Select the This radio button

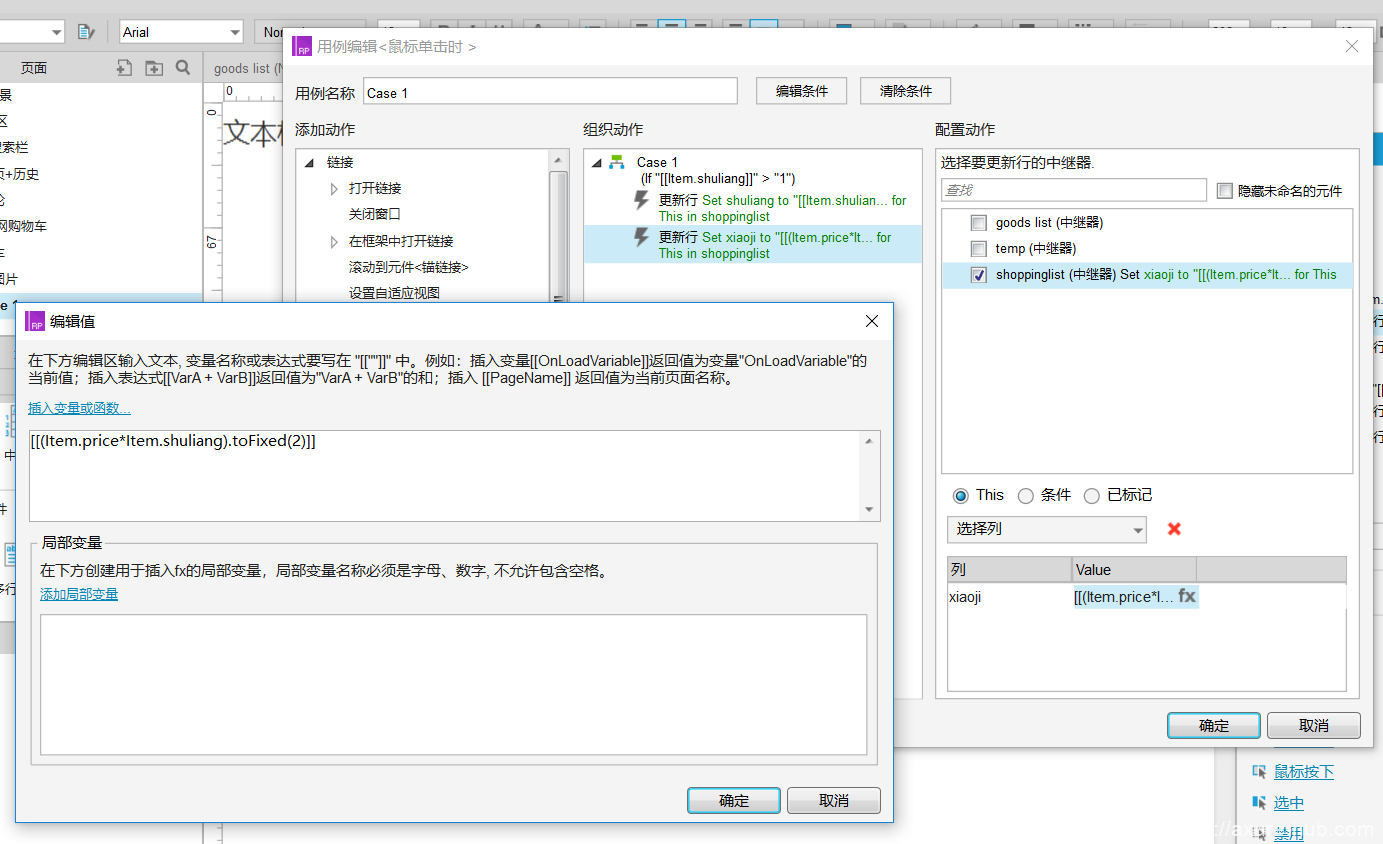click(x=961, y=495)
